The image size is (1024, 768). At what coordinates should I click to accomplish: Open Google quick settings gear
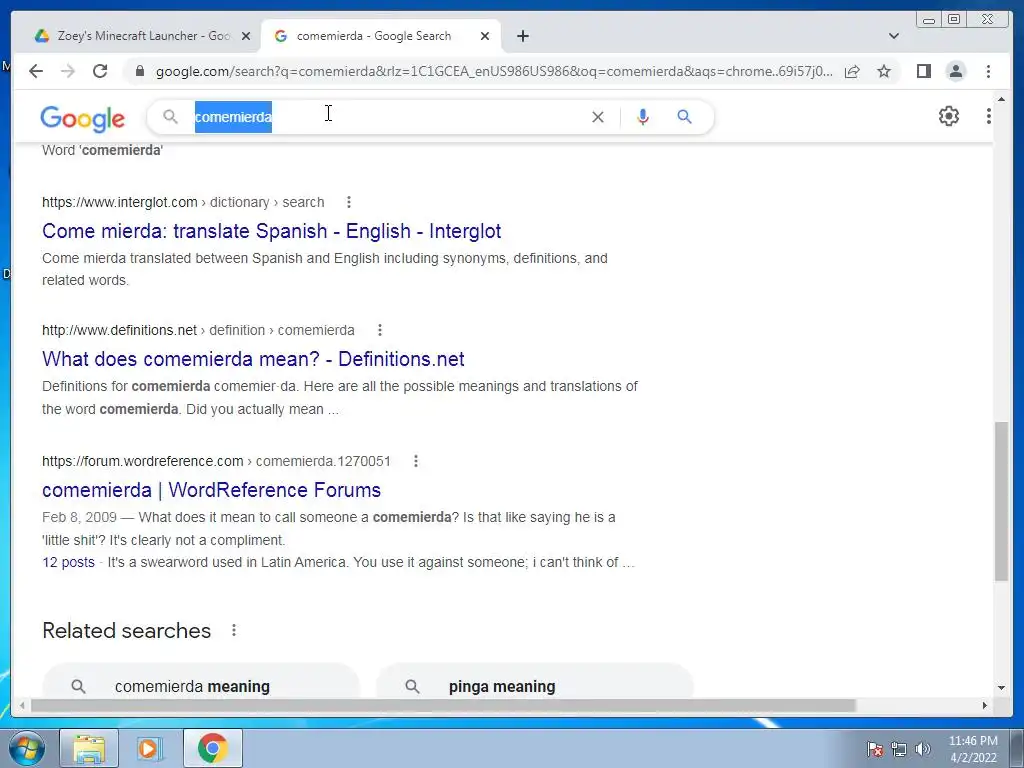point(949,116)
